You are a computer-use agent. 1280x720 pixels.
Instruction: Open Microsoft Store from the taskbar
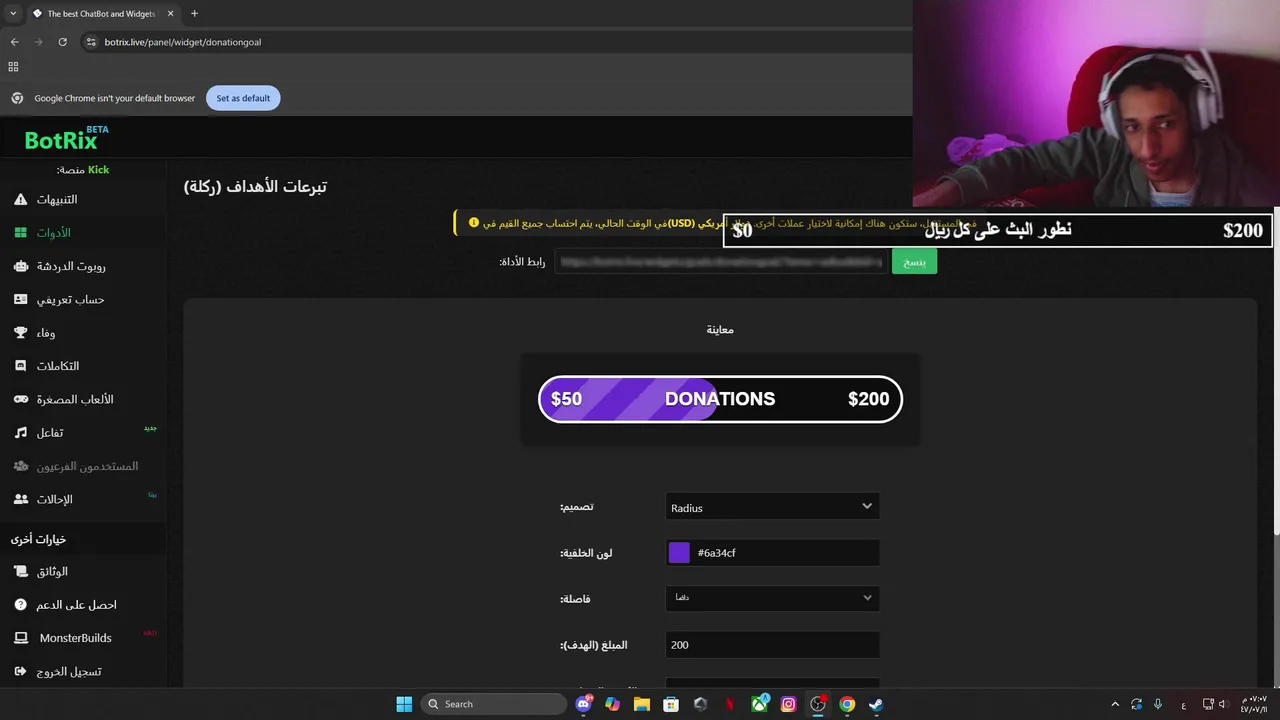pyautogui.click(x=671, y=704)
